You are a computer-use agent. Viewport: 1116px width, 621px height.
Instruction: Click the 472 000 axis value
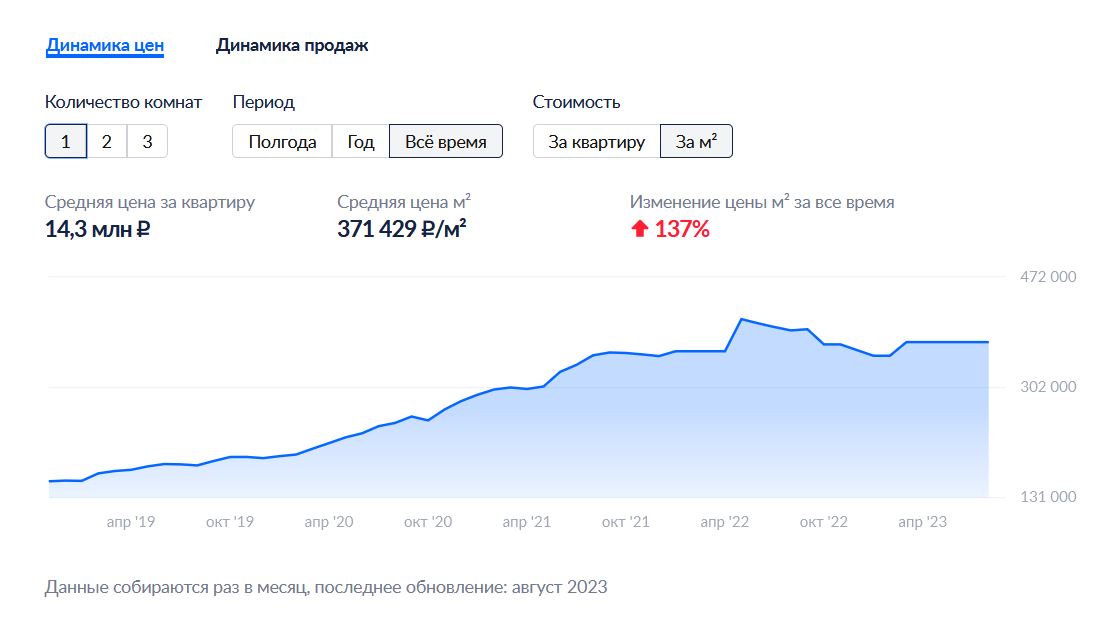[x=1048, y=277]
